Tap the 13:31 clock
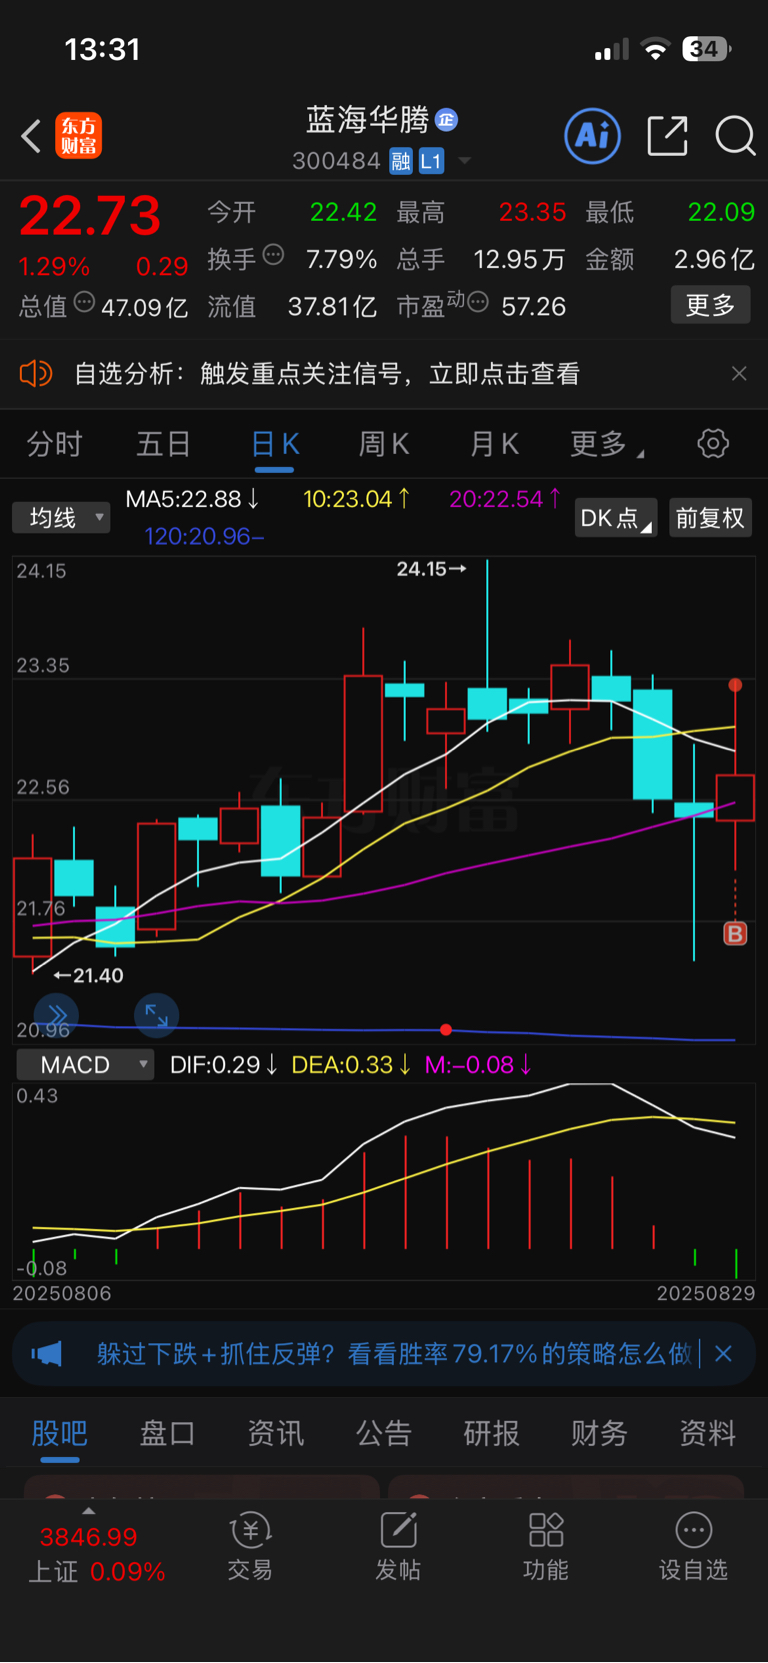Image resolution: width=768 pixels, height=1663 pixels. [102, 49]
